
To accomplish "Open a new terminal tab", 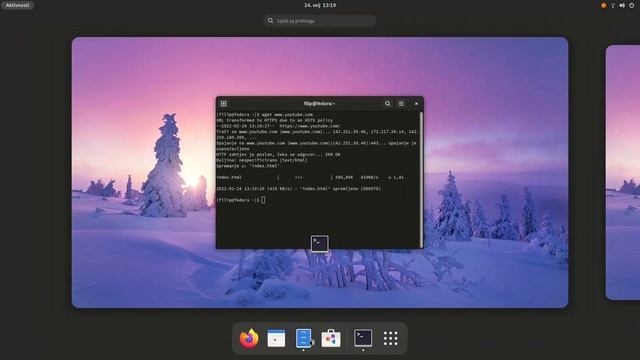I will 224,104.
